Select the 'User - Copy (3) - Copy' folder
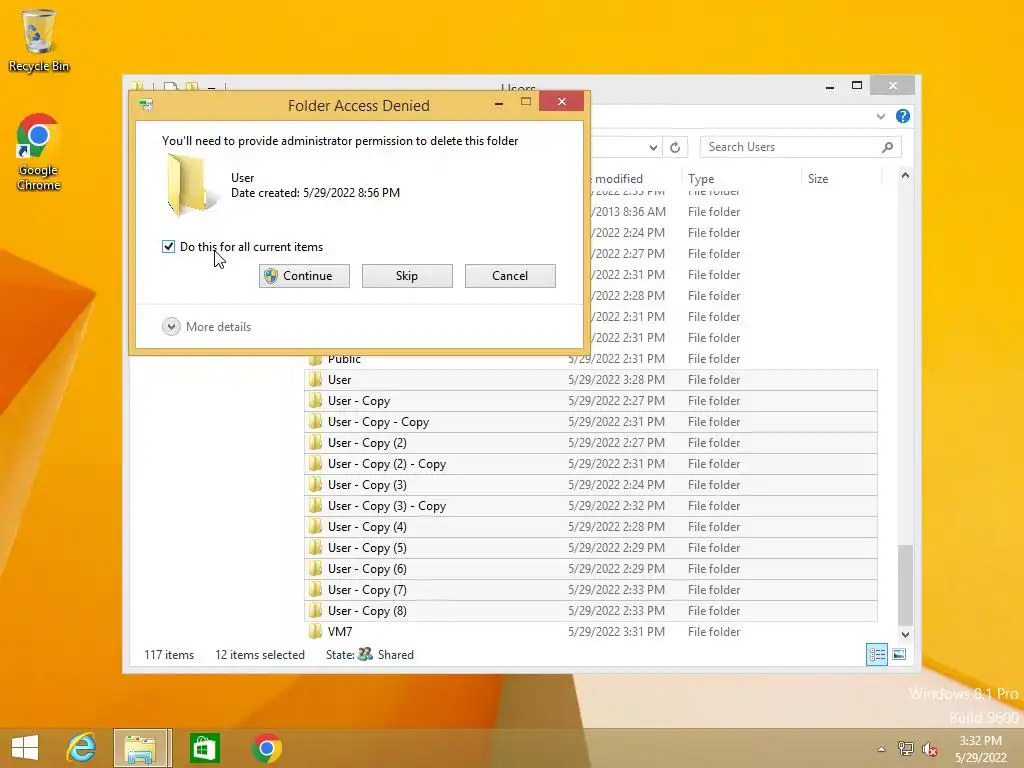 pos(591,505)
